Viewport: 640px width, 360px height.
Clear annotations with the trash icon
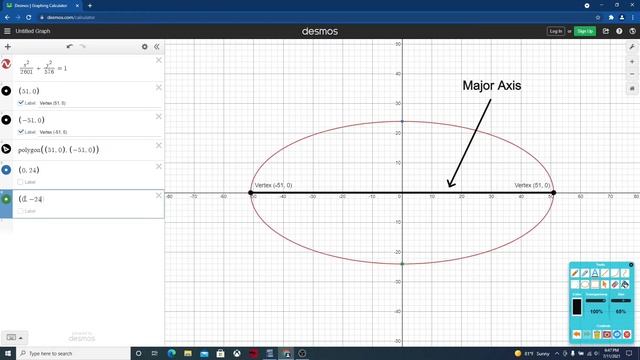click(597, 334)
